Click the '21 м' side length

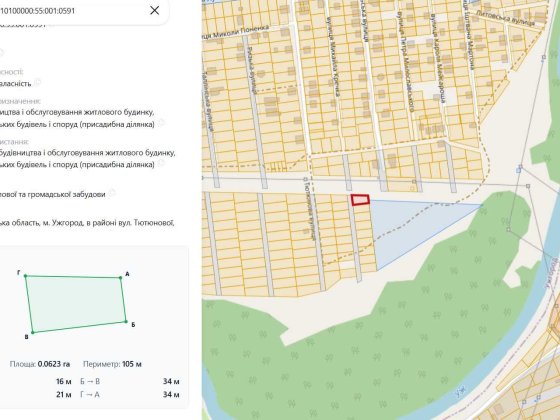click(x=64, y=395)
